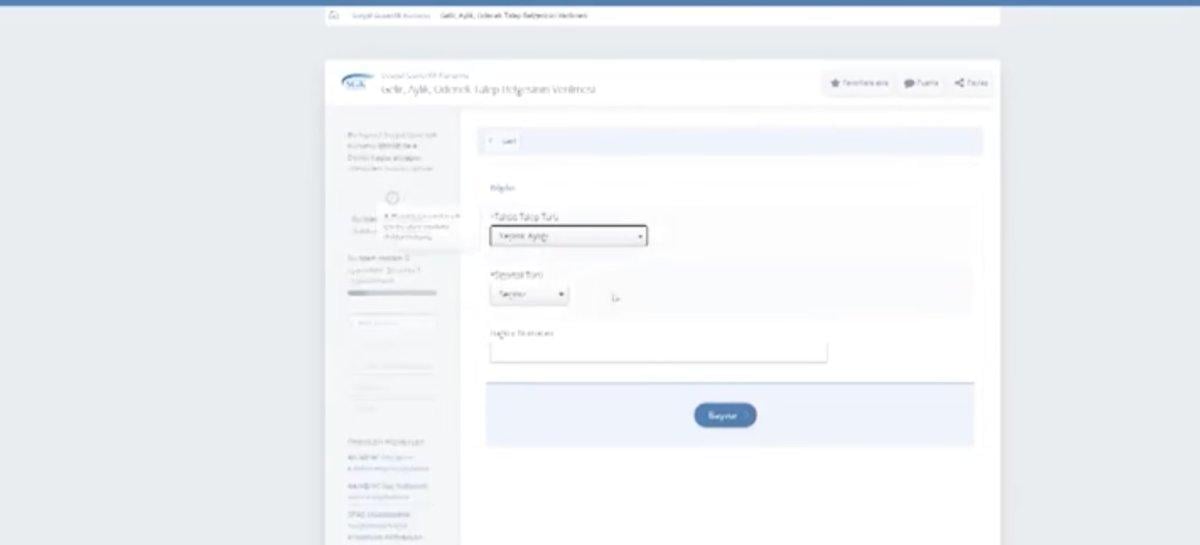This screenshot has height=545, width=1200.
Task: Click the star icon for Favorilere ekle
Action: point(835,83)
